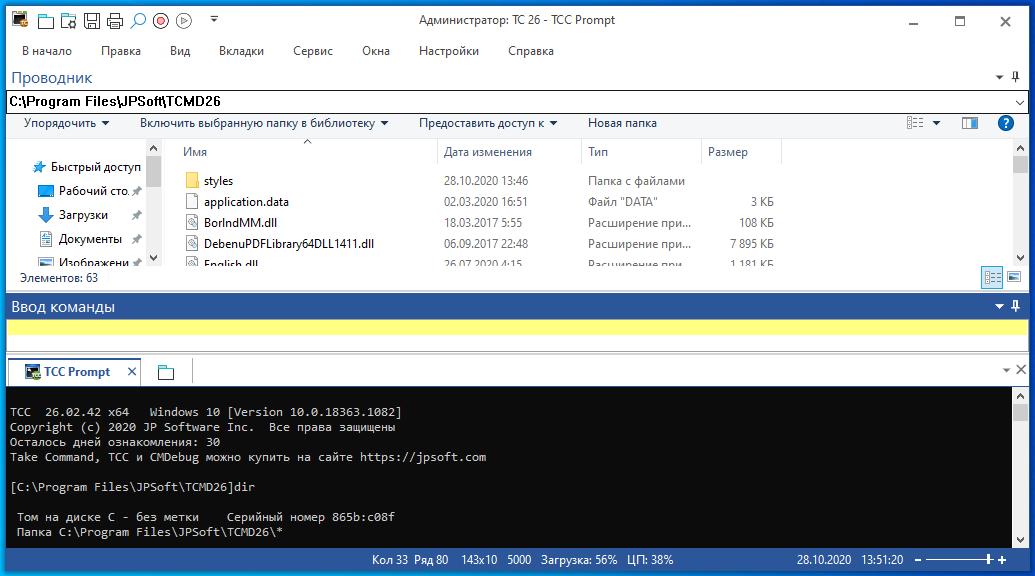The height and width of the screenshot is (576, 1035).
Task: Click the magnifier search icon
Action: coord(138,20)
